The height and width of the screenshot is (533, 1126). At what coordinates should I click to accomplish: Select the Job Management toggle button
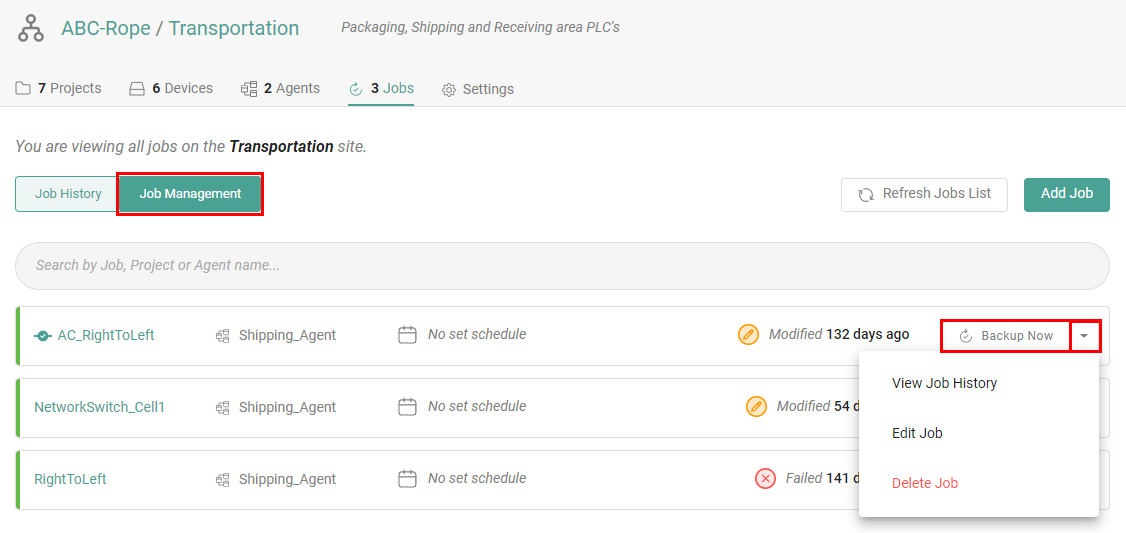click(x=190, y=194)
